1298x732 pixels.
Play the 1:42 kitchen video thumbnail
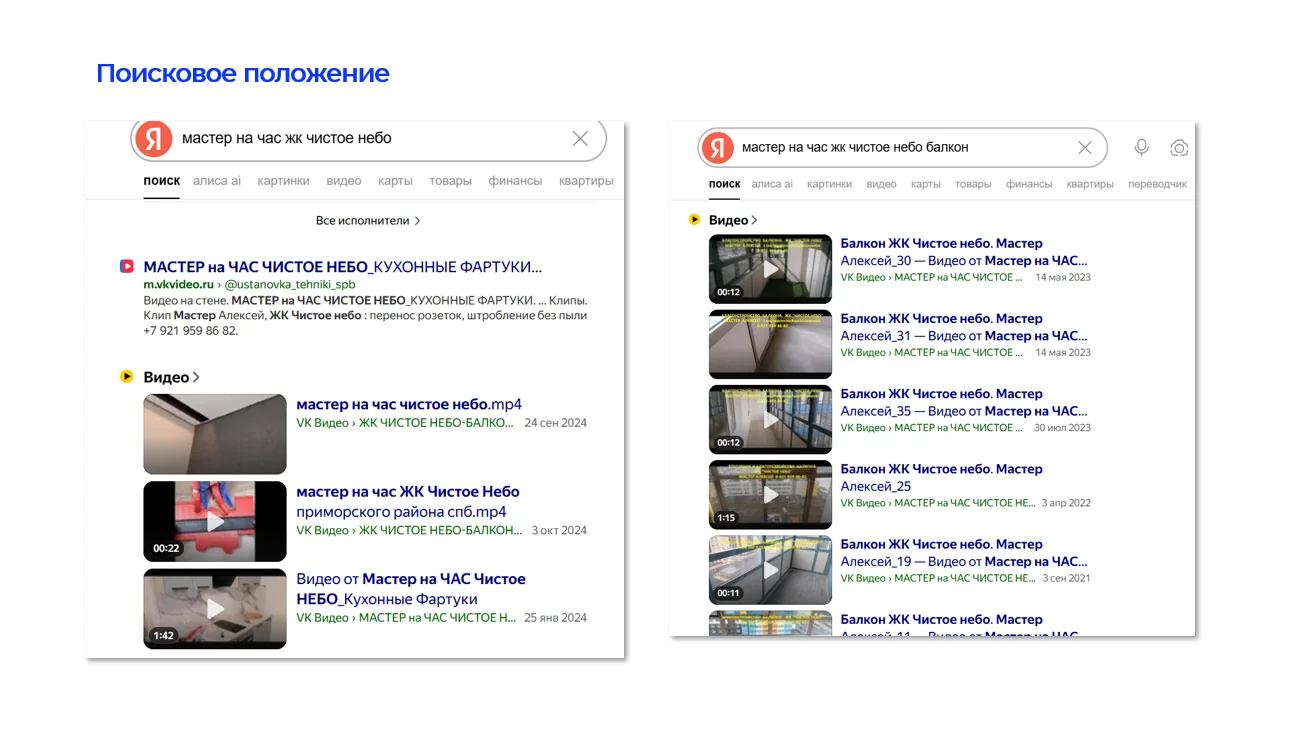pyautogui.click(x=215, y=609)
